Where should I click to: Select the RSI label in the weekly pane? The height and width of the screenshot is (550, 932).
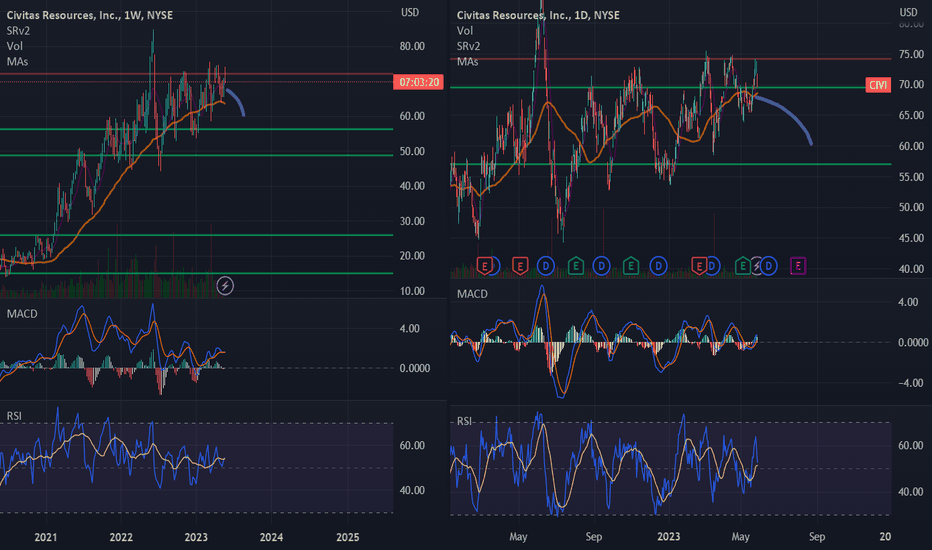tap(14, 416)
